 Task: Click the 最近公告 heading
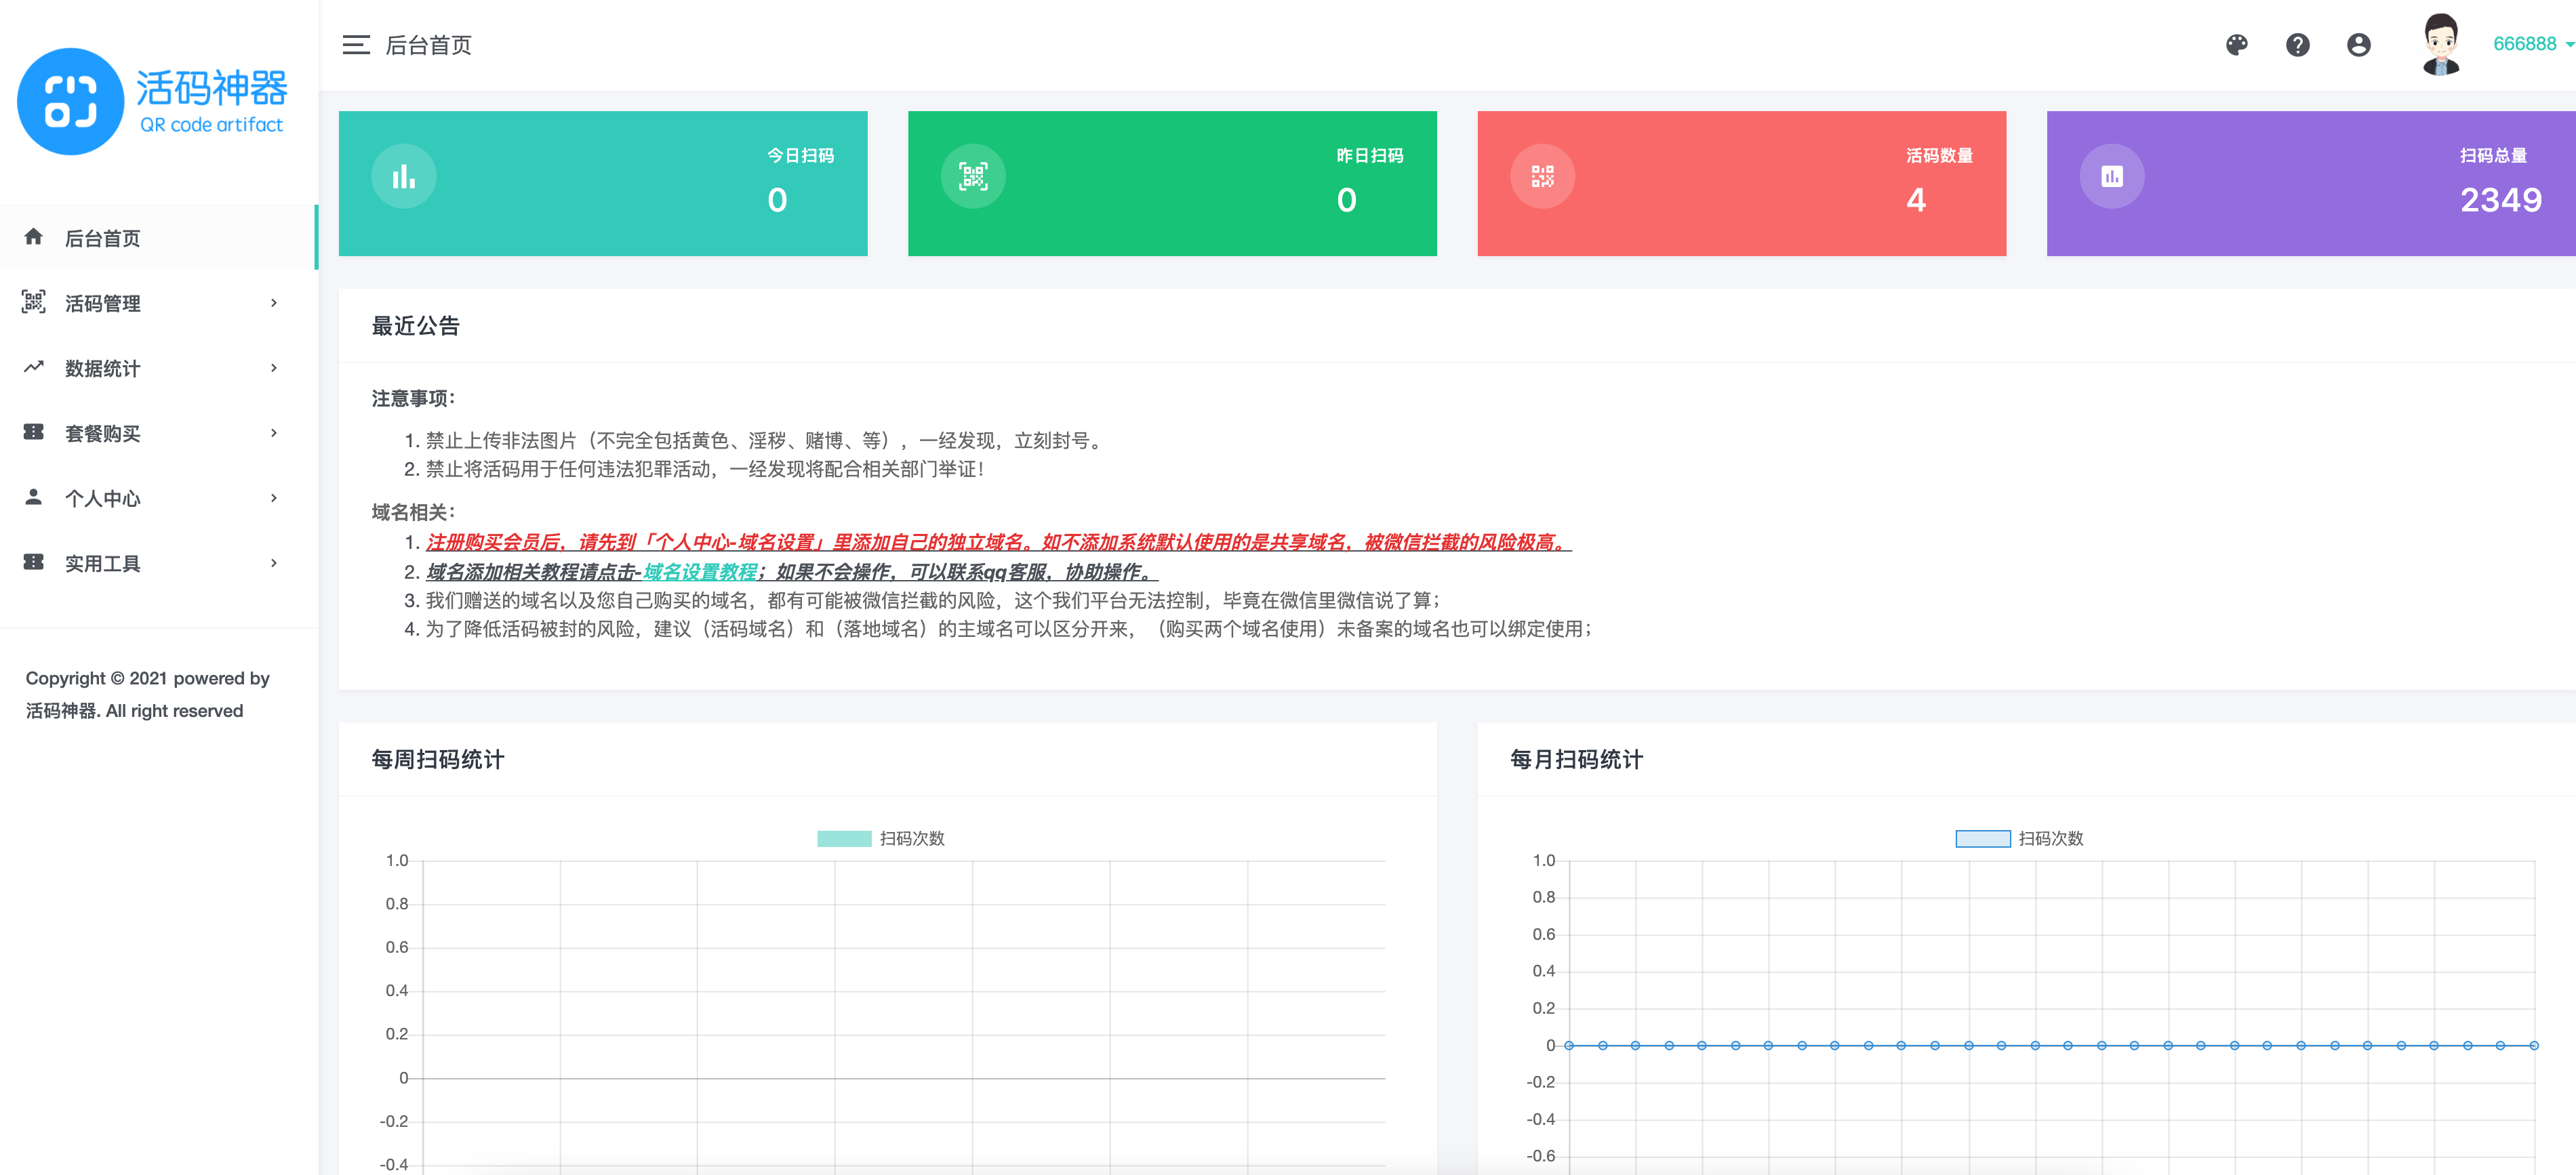point(416,326)
